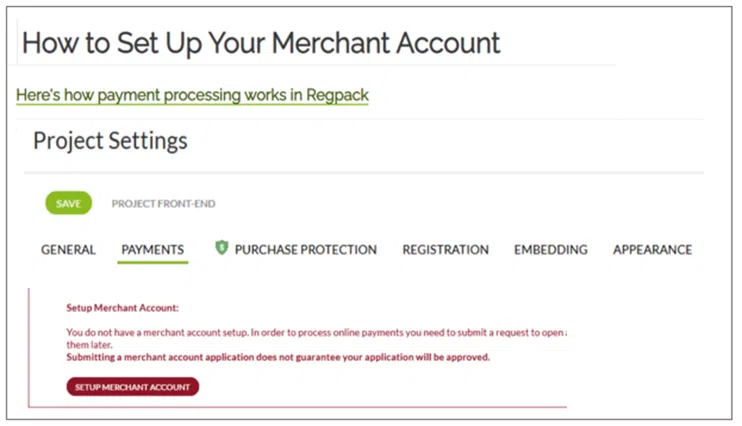Screen dimensions: 742x426
Task: Click the green underline beneath PAYMENTS tab
Action: 152,263
